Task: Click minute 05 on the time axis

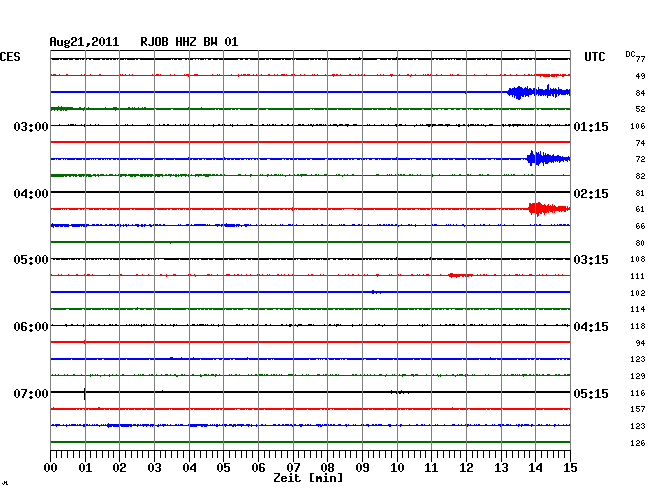Action: 223,468
